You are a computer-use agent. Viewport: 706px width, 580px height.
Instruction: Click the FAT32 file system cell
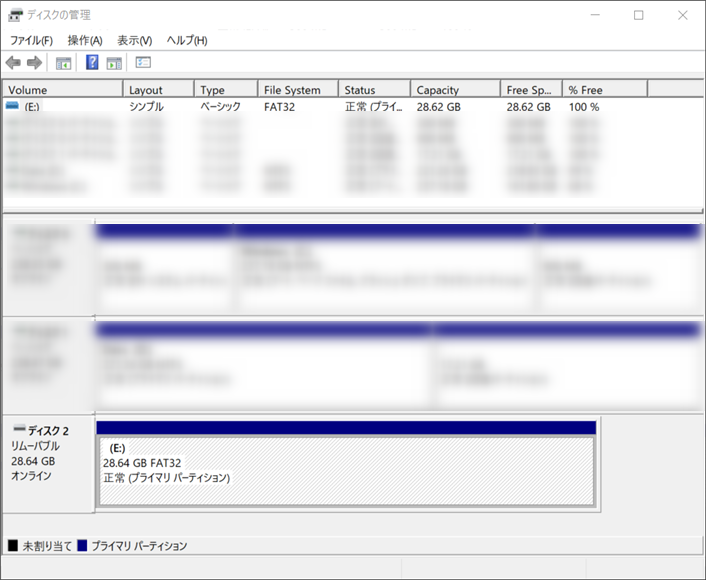280,107
